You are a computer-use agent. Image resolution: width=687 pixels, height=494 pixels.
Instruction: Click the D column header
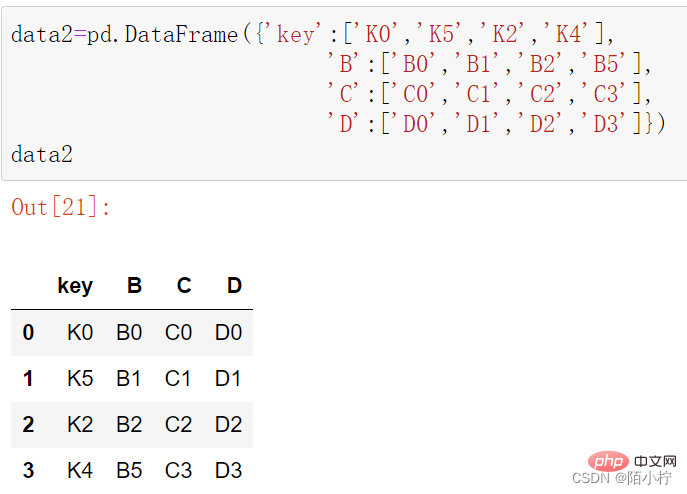coord(234,286)
